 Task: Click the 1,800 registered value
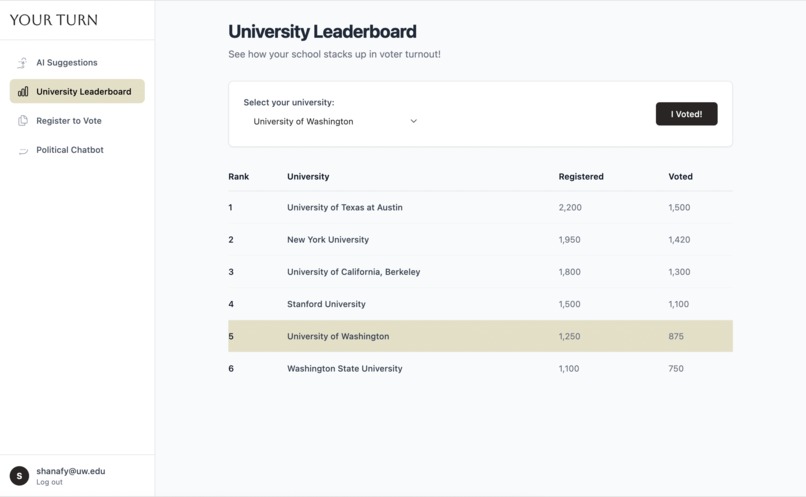(x=570, y=272)
